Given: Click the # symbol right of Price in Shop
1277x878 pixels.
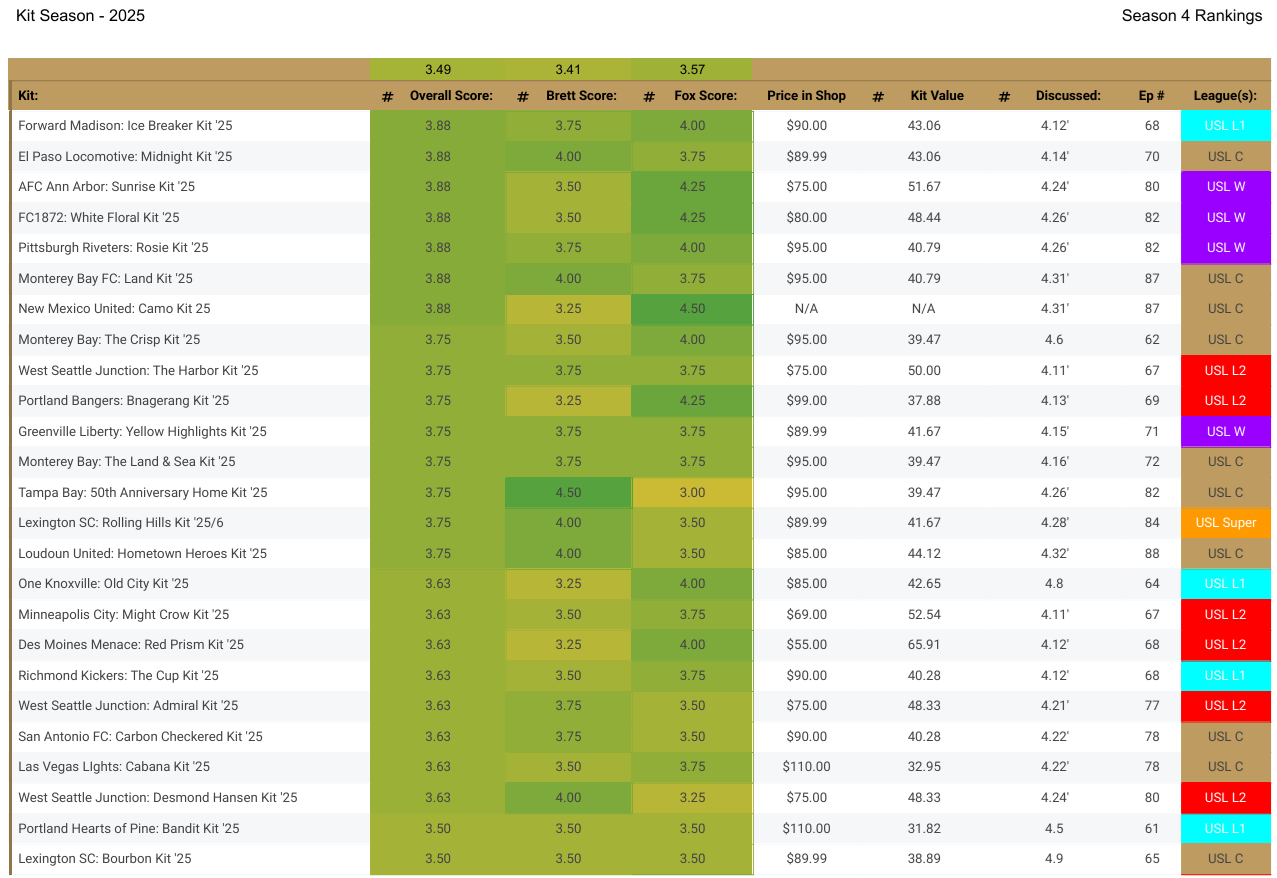Looking at the screenshot, I should pos(878,97).
